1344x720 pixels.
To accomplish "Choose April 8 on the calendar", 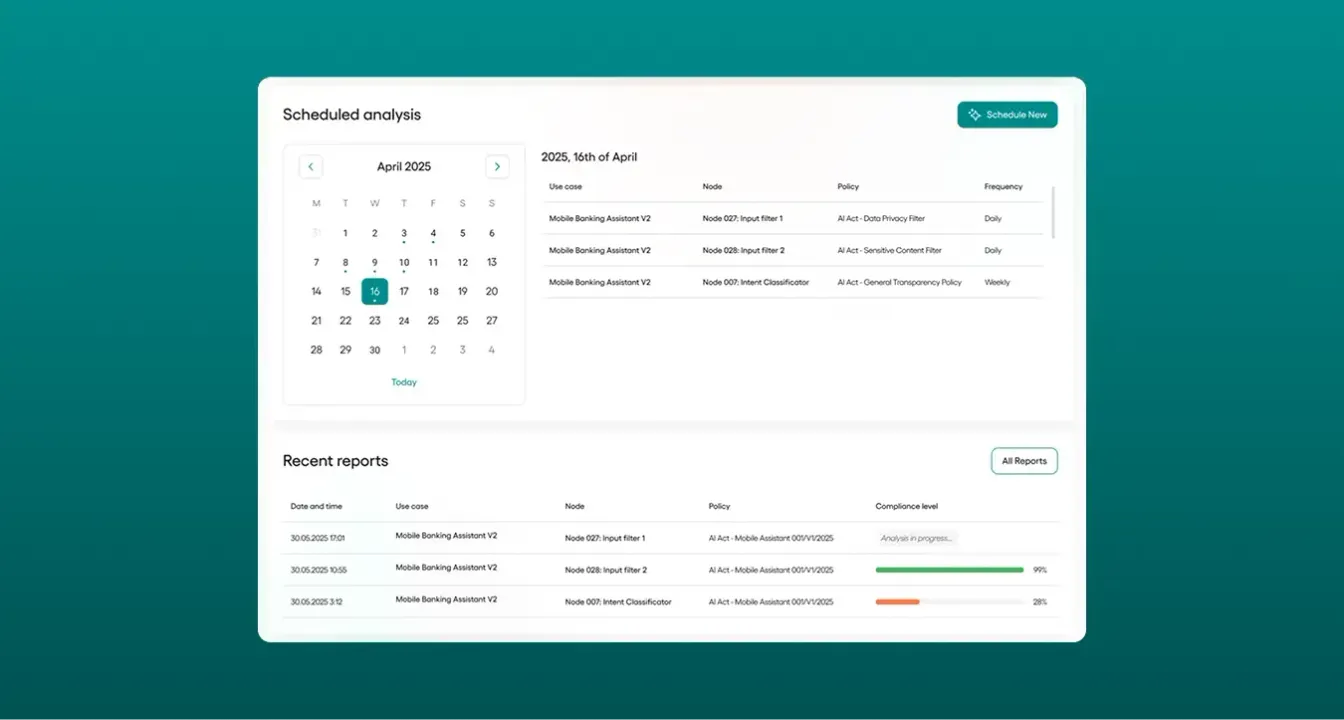I will point(345,263).
